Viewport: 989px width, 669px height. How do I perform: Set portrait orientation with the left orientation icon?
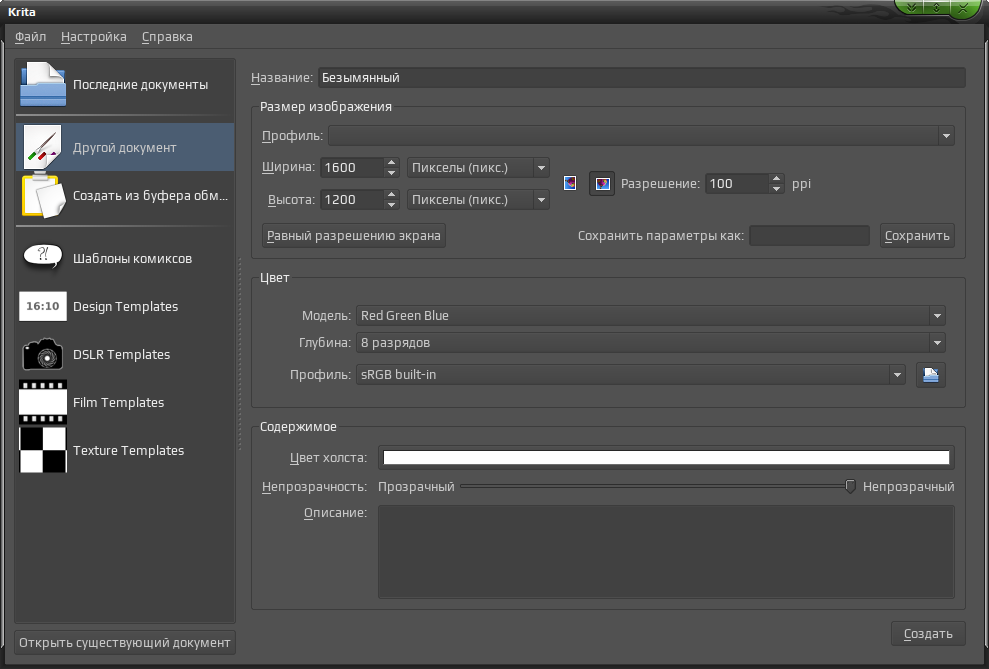coord(570,183)
